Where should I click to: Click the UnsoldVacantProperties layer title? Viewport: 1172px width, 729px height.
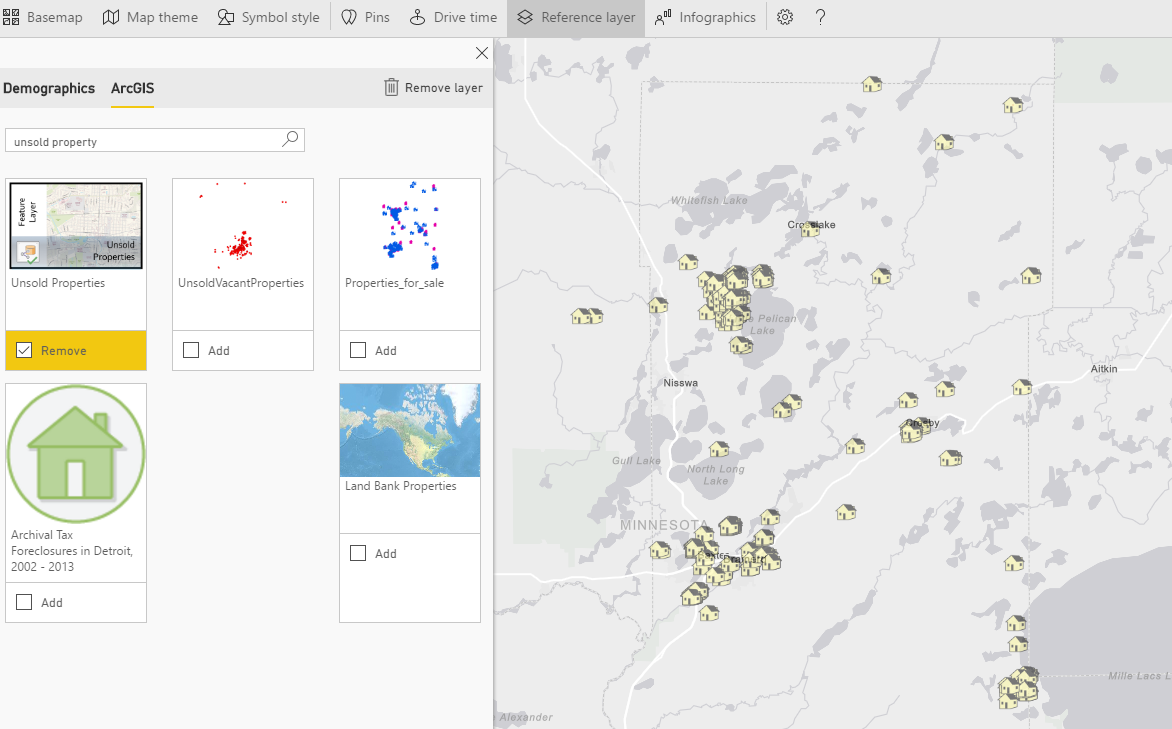coord(241,283)
